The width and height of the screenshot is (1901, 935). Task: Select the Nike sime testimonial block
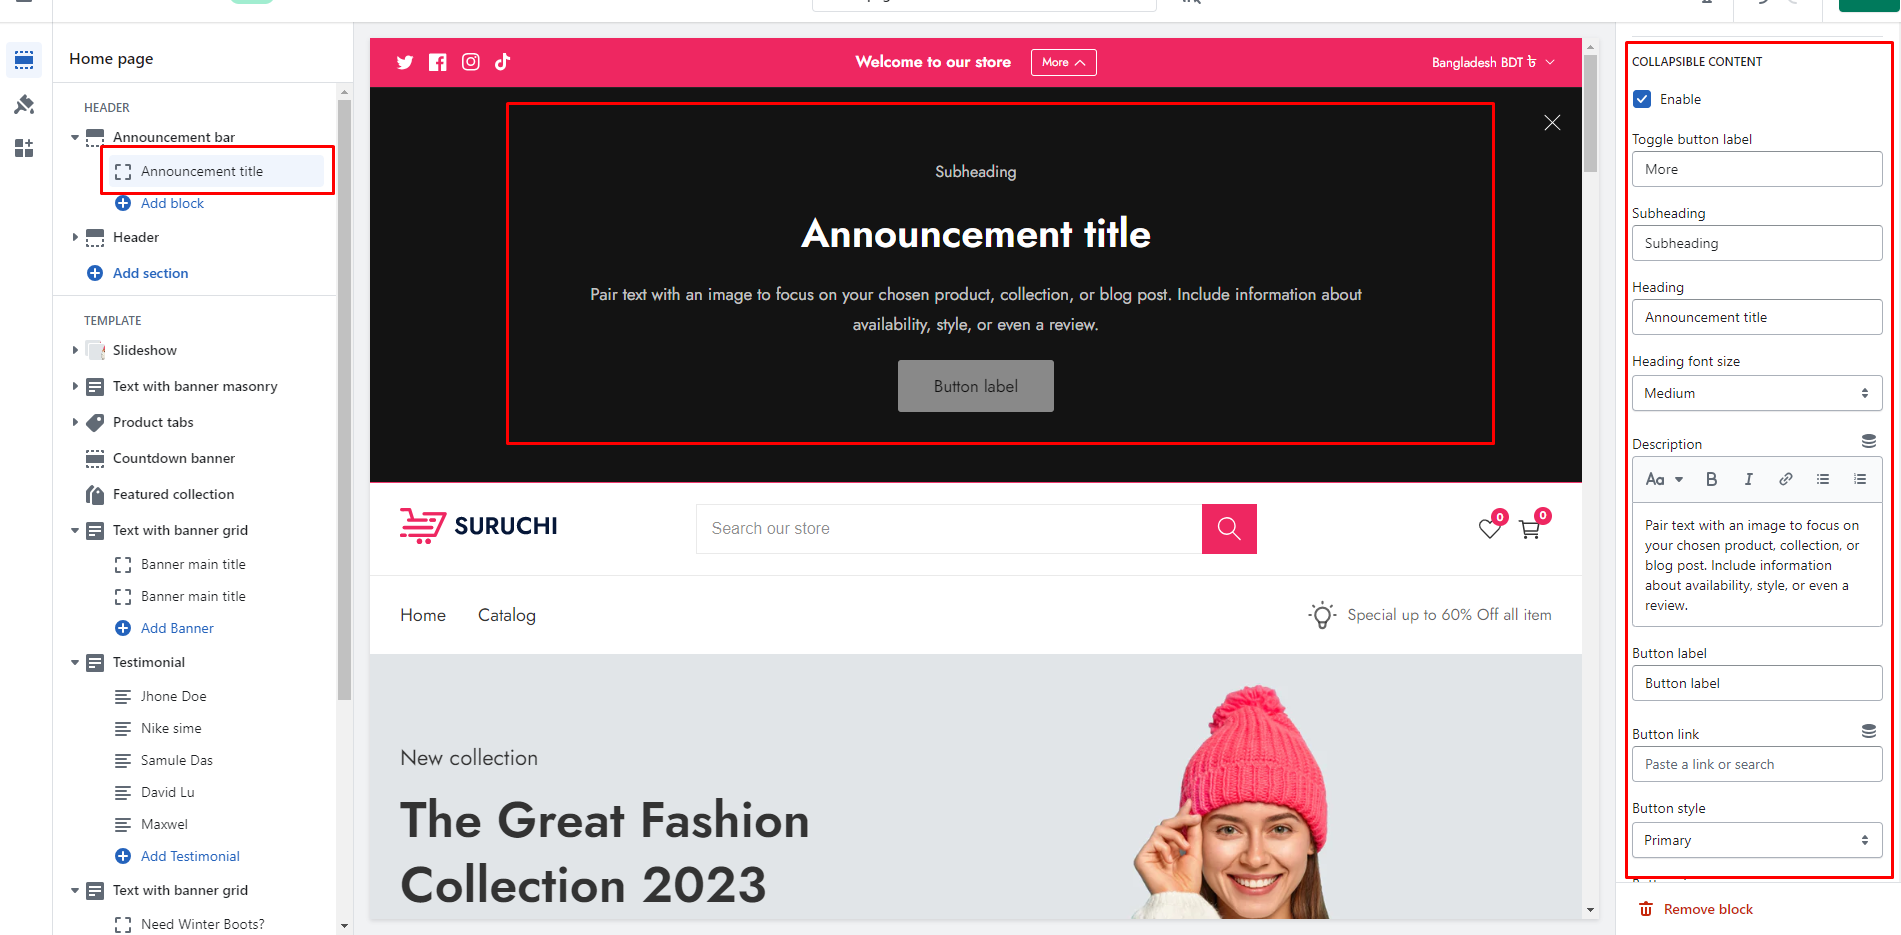(x=171, y=728)
